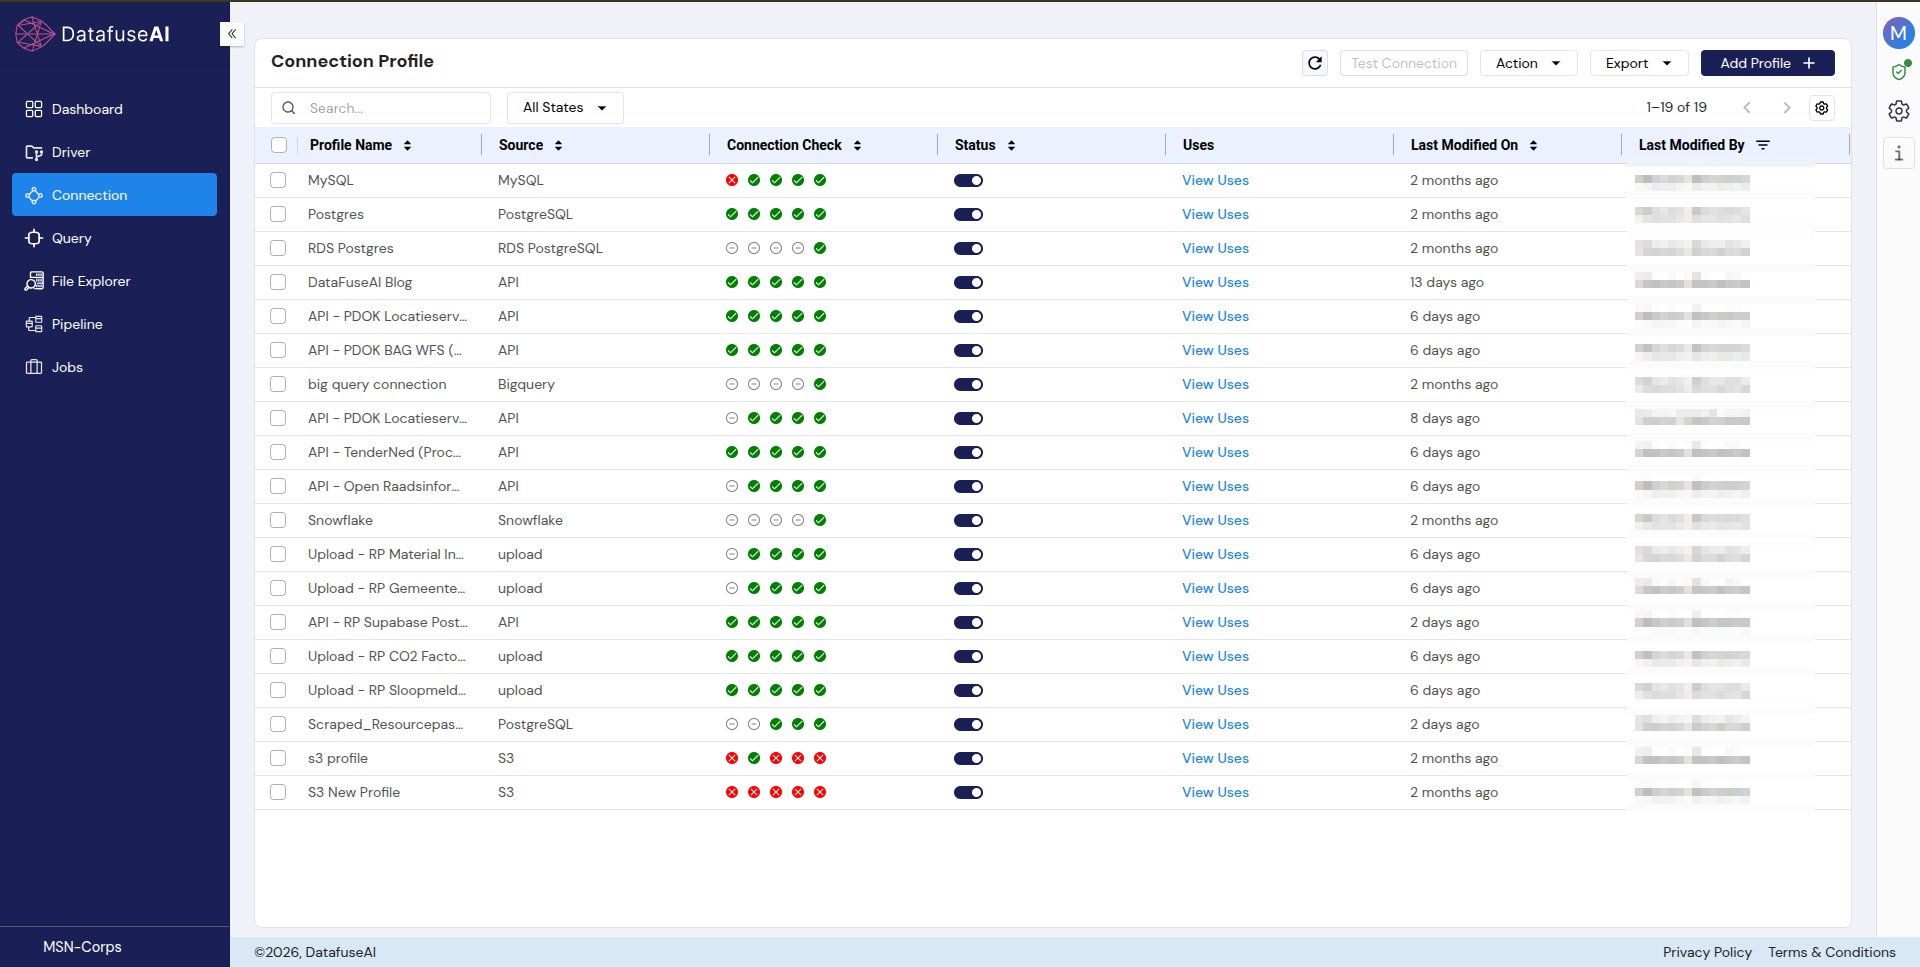Screen dimensions: 1920x967
Task: Click the green shield status icon
Action: click(x=1899, y=71)
